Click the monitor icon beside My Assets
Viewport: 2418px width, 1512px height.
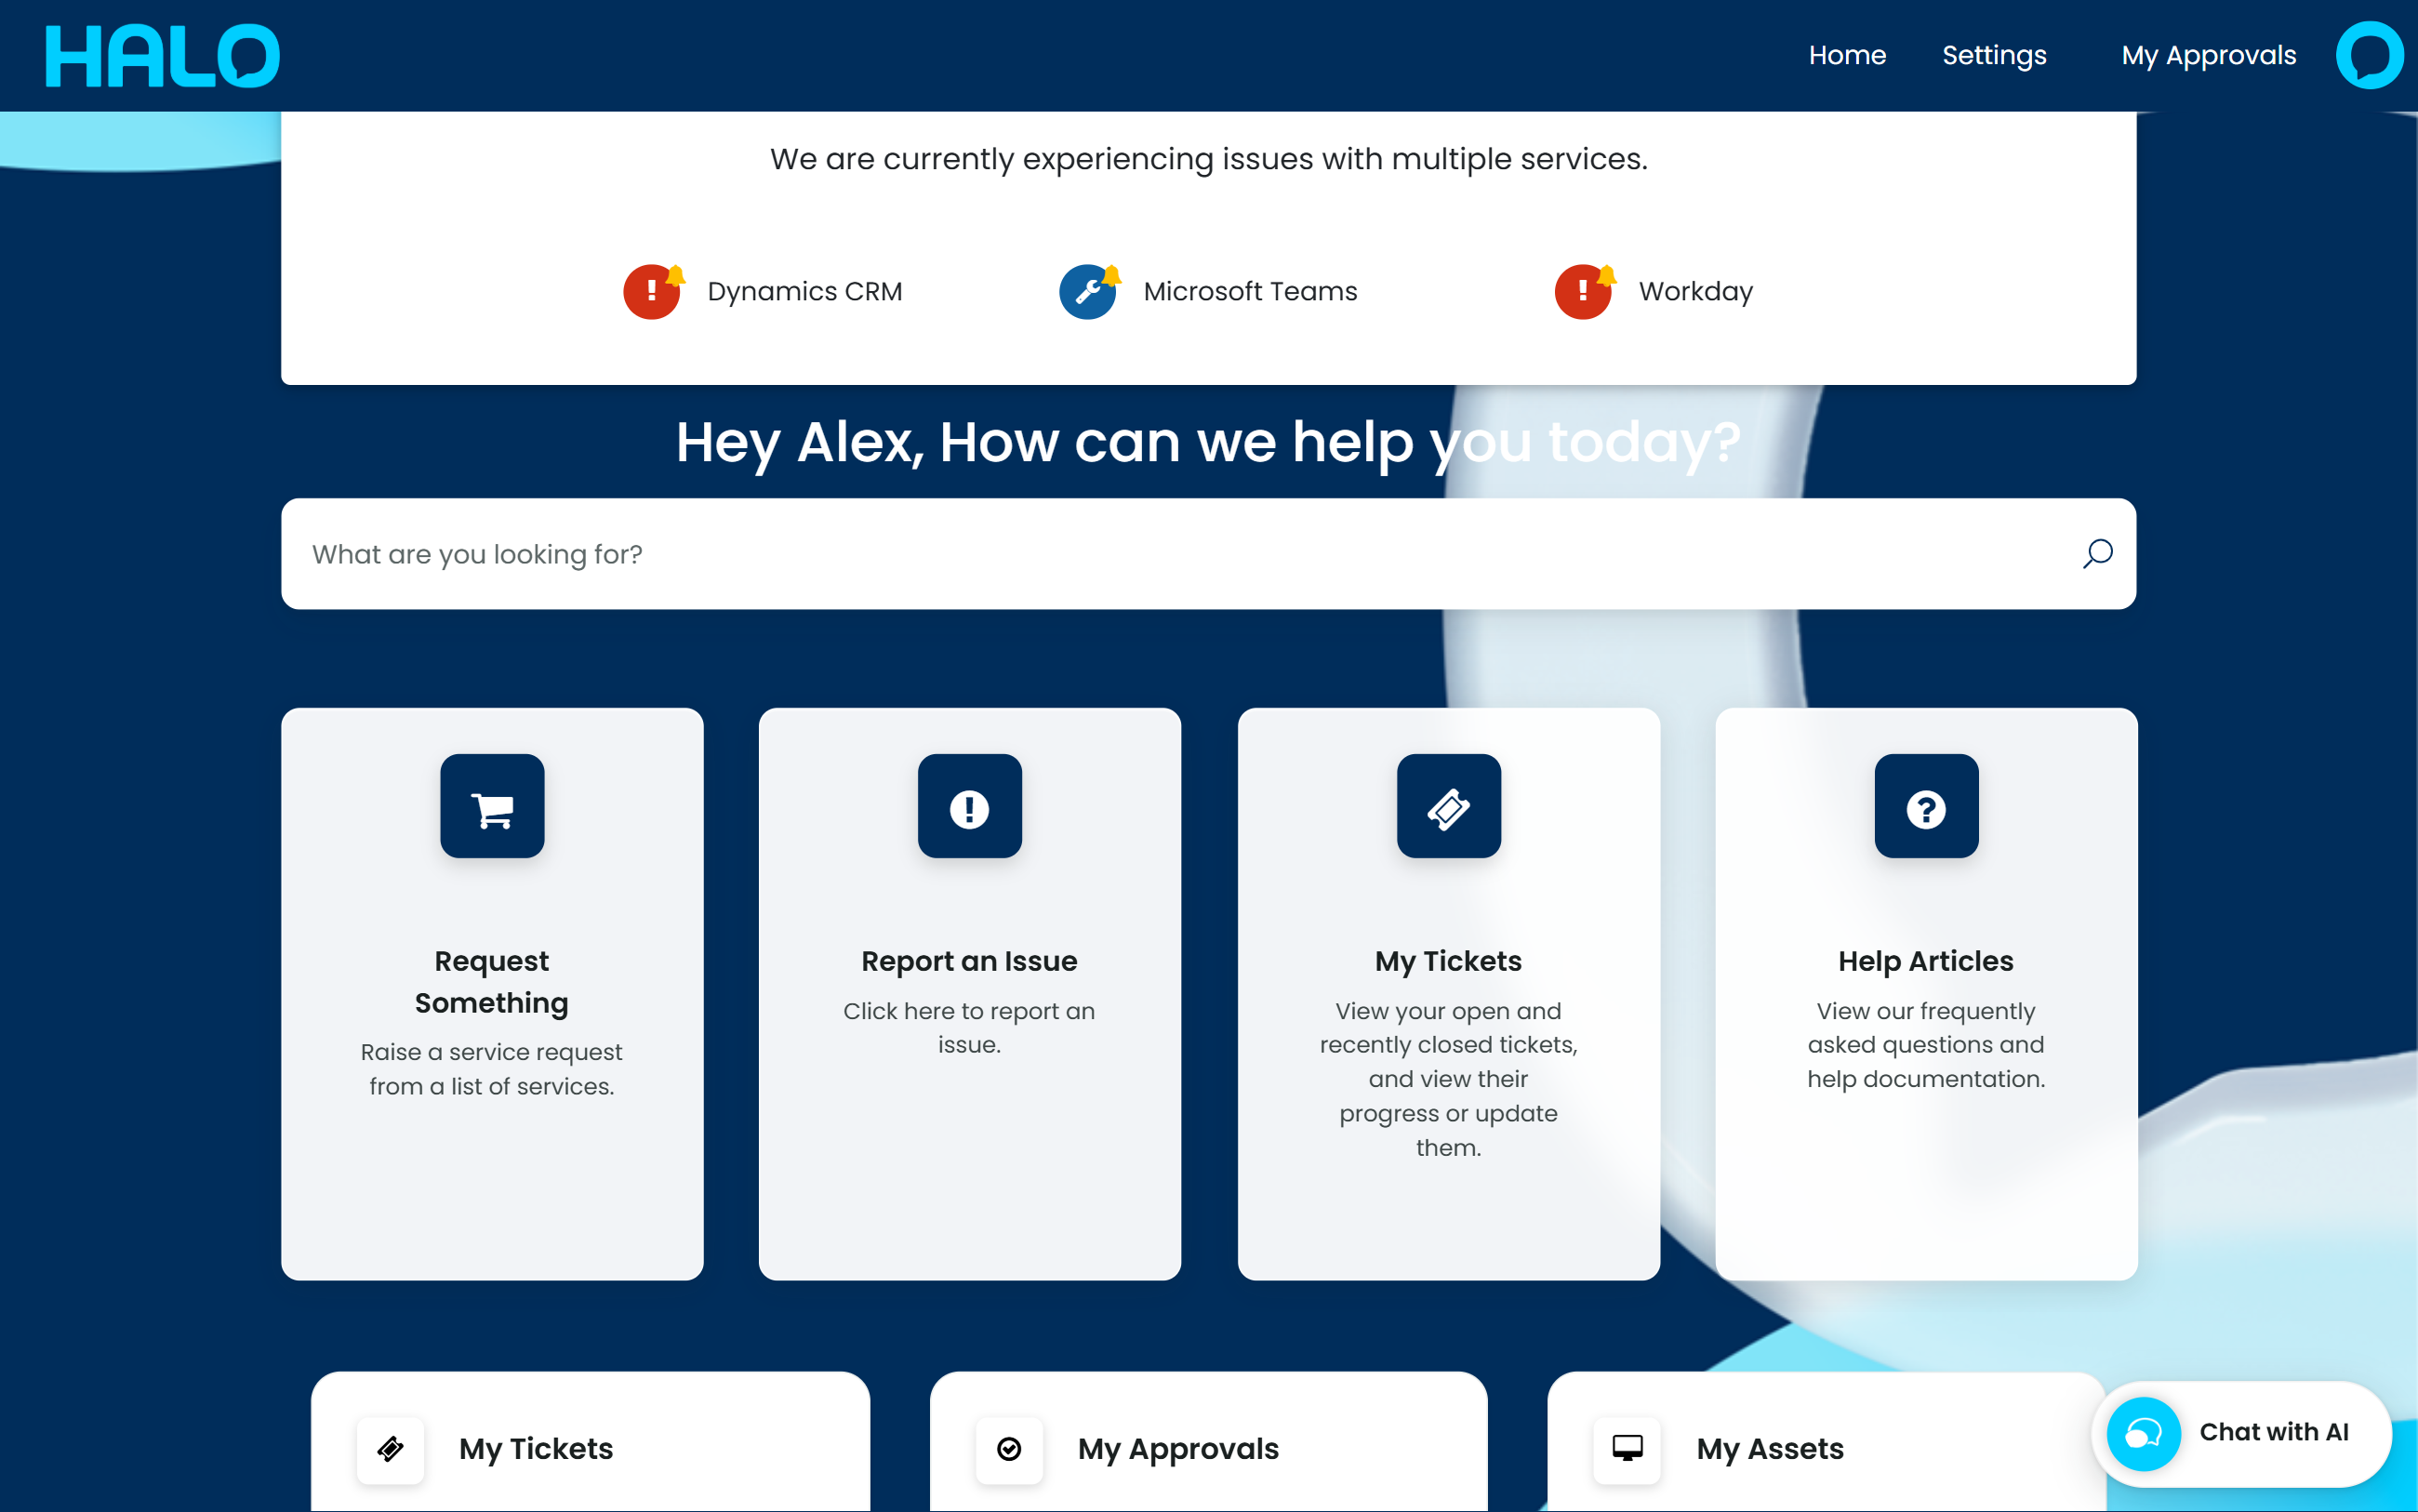pos(1627,1449)
